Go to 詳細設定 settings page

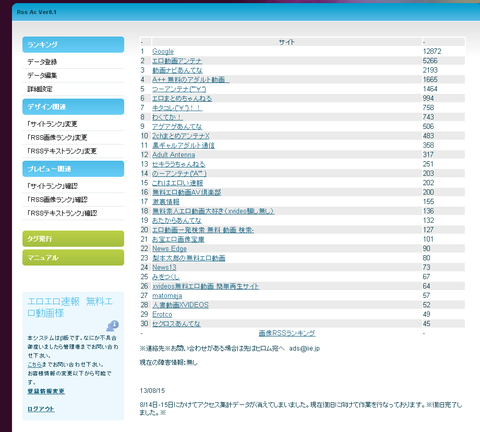40,89
